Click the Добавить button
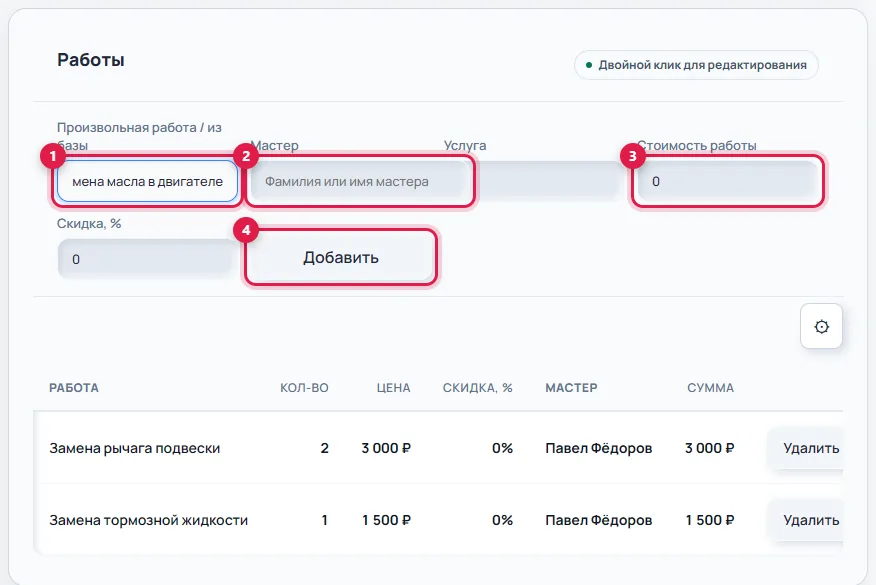Screen dimensions: 876x585 click(341, 258)
